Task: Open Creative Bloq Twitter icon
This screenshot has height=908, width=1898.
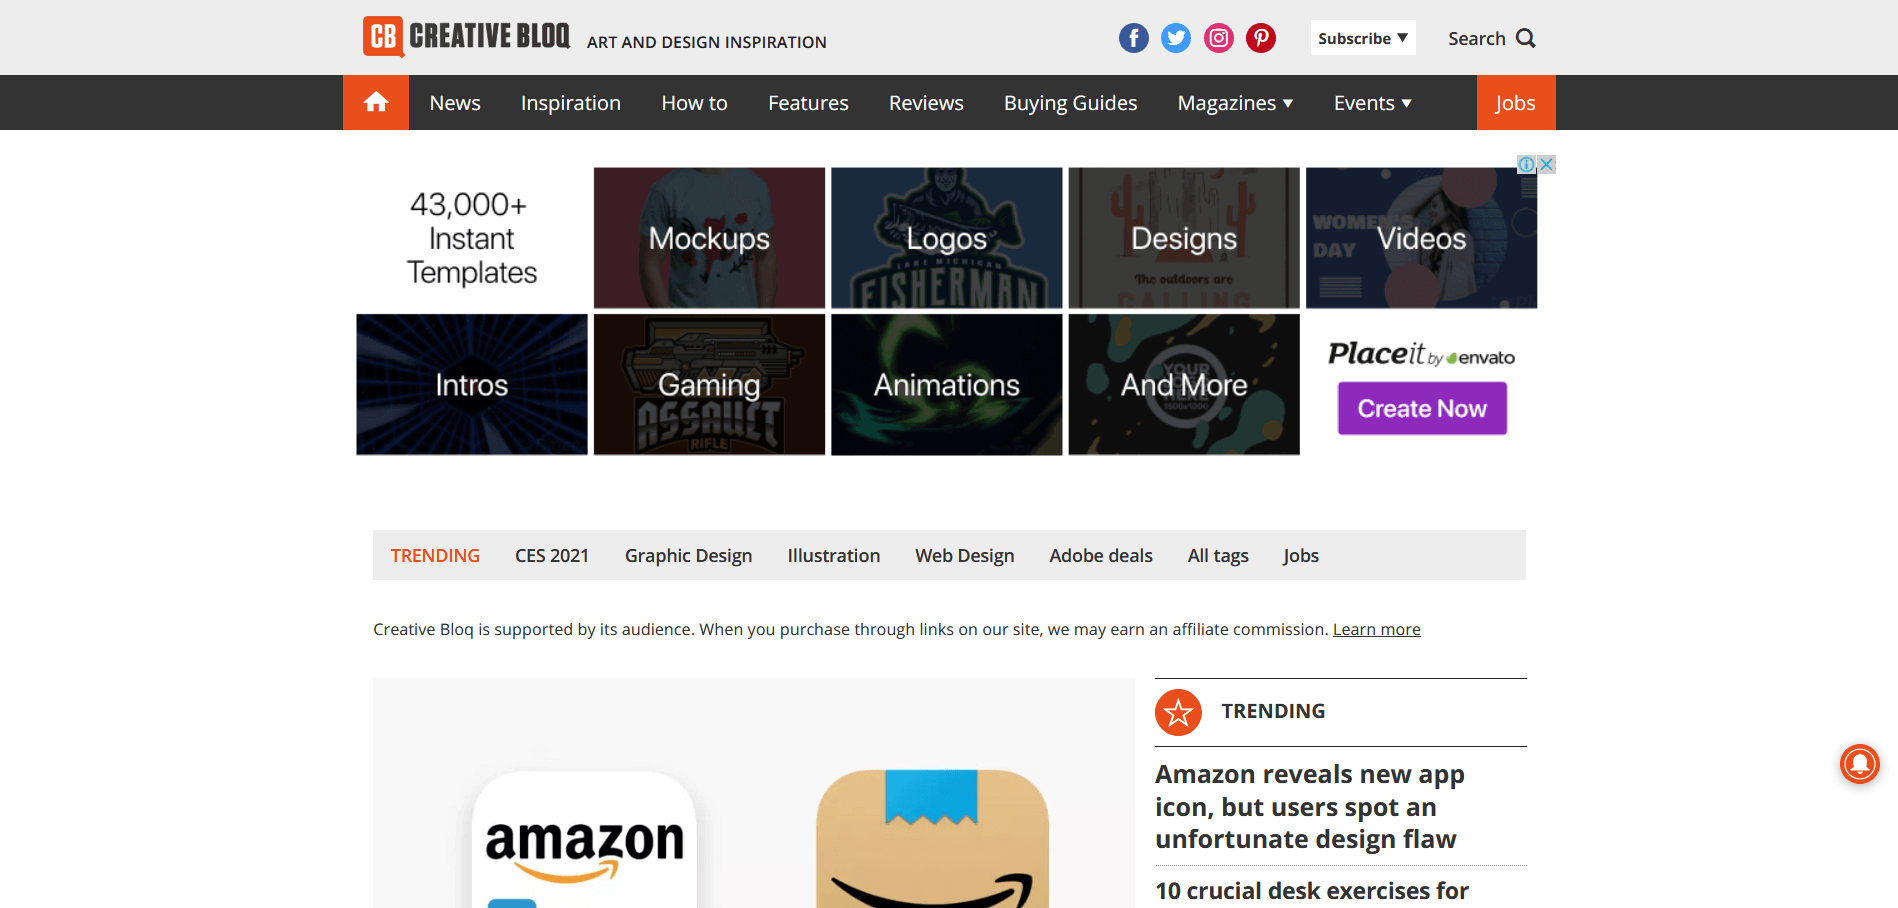Action: [1176, 38]
